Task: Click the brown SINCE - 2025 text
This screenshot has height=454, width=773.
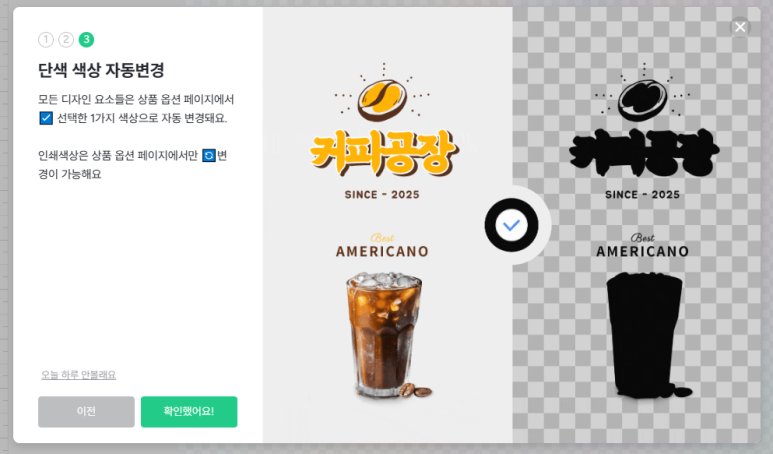Action: 382,195
